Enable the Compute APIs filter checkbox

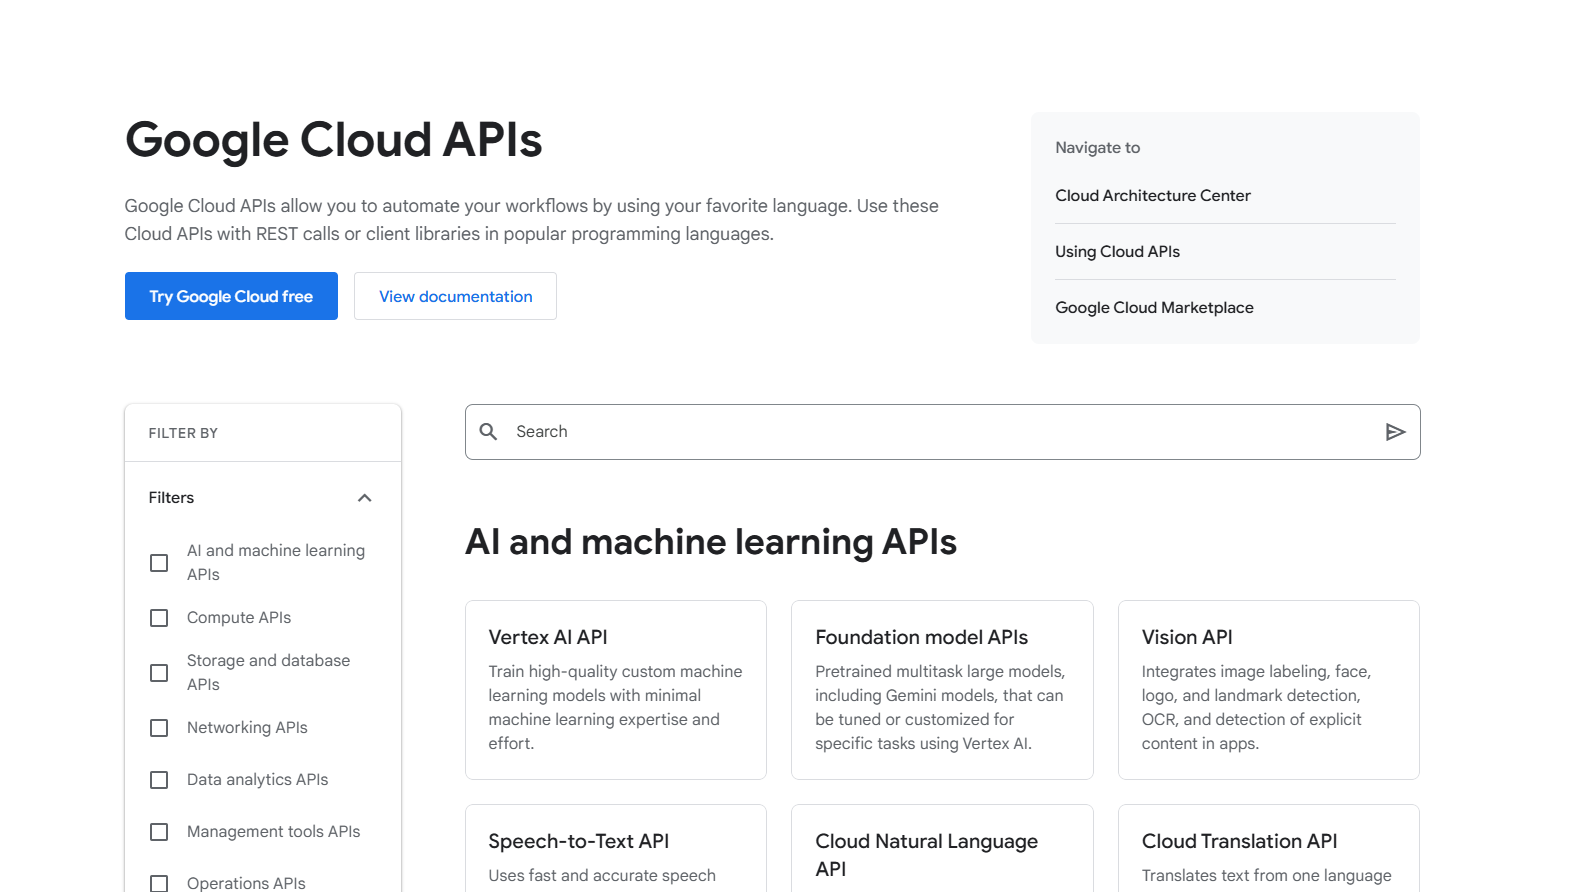159,618
